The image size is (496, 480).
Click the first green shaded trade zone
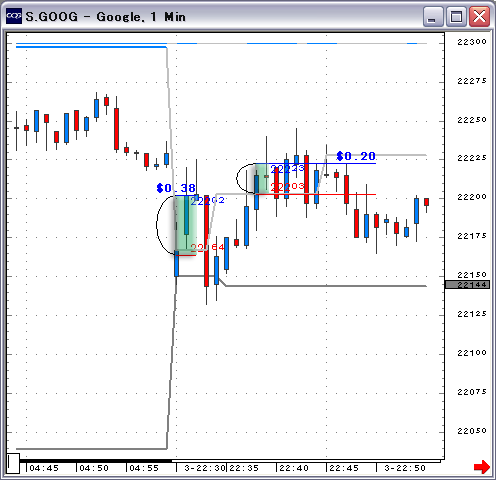pos(186,225)
